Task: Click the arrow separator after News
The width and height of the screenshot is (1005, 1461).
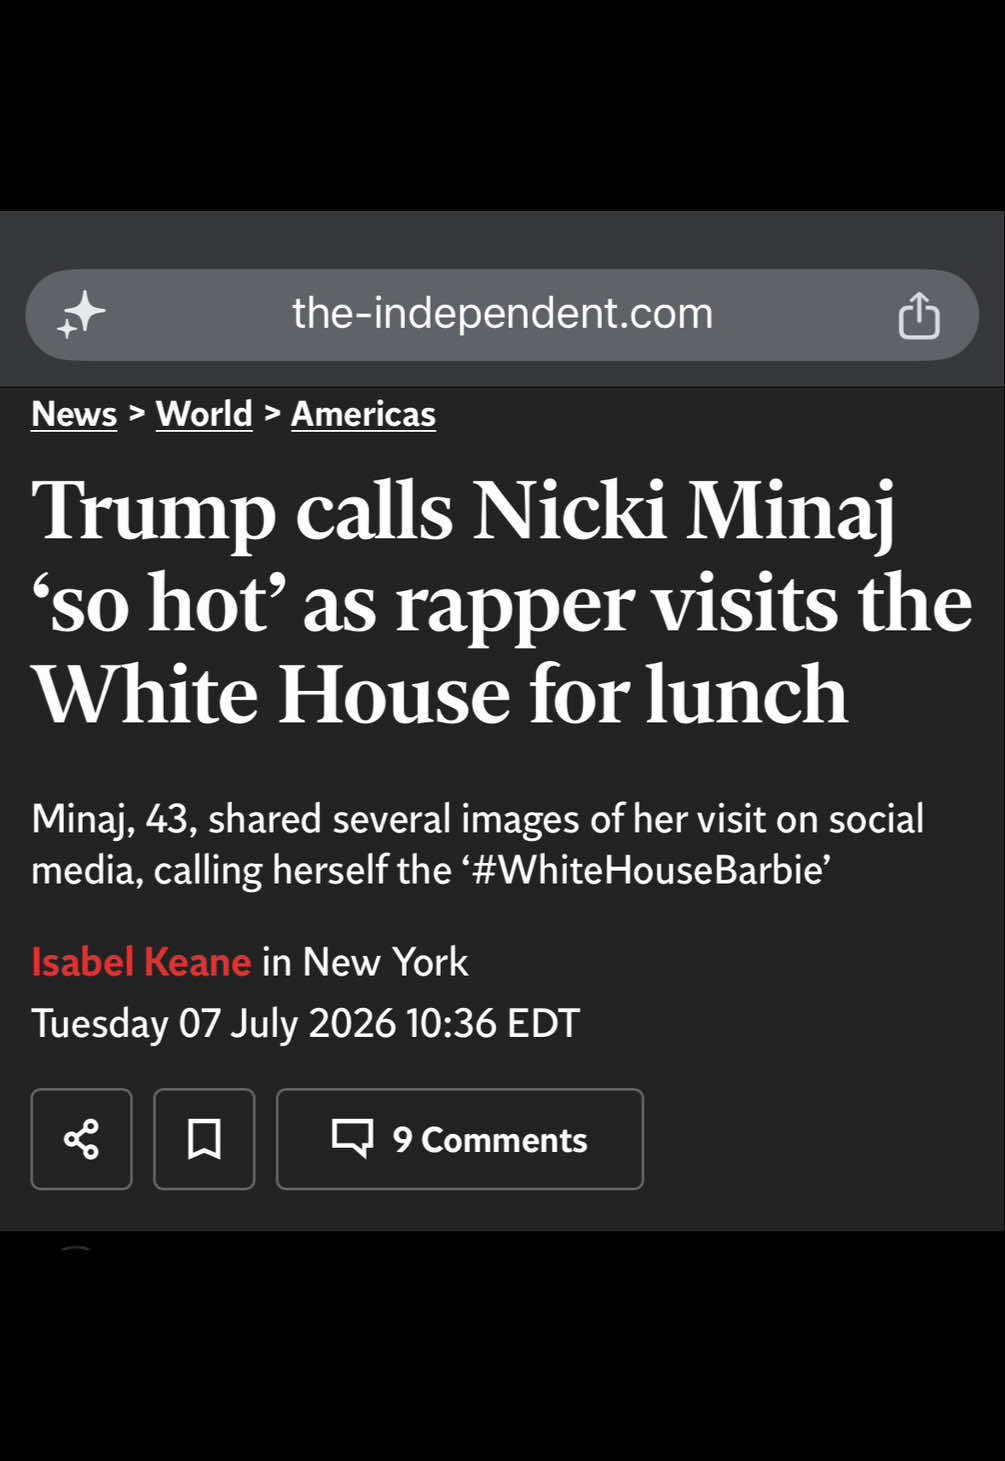Action: 137,413
